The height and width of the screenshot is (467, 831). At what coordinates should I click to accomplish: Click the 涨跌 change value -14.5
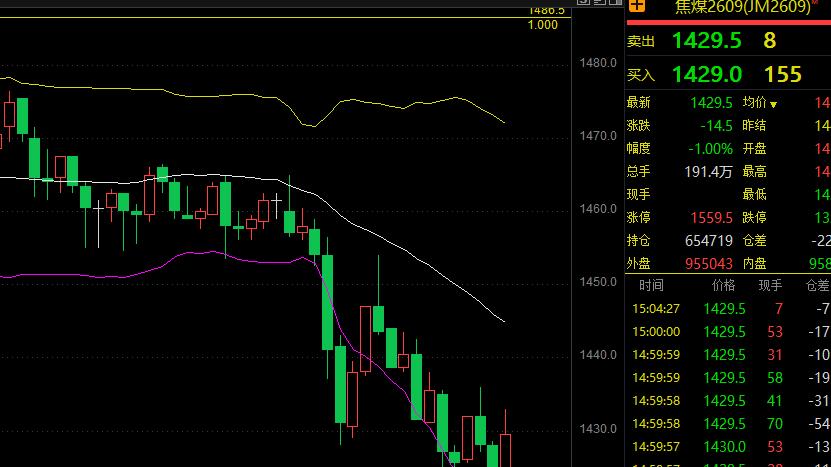[x=716, y=126]
